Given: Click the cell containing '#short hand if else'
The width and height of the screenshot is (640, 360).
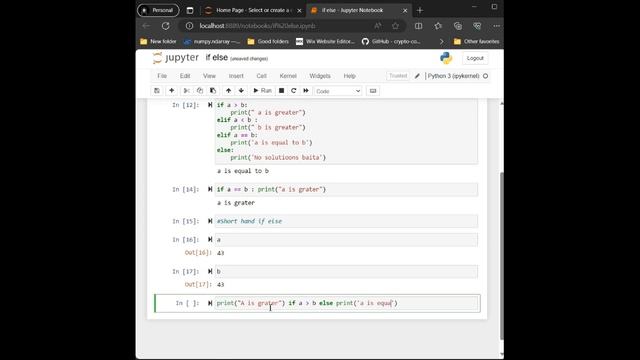Looking at the screenshot, I should tap(346, 221).
